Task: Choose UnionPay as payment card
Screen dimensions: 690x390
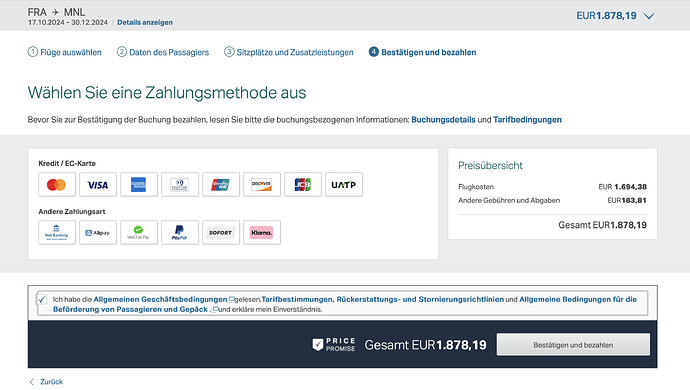Action: (220, 184)
